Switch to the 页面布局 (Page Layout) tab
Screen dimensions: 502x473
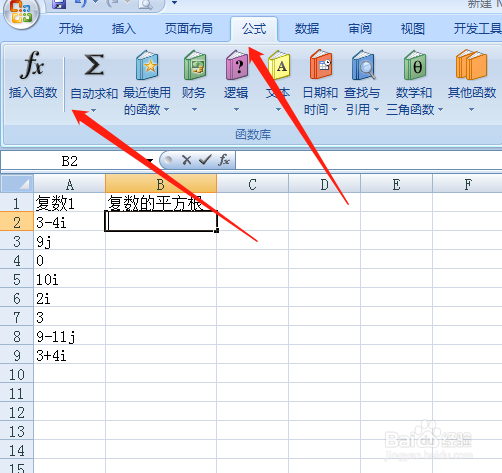[189, 29]
